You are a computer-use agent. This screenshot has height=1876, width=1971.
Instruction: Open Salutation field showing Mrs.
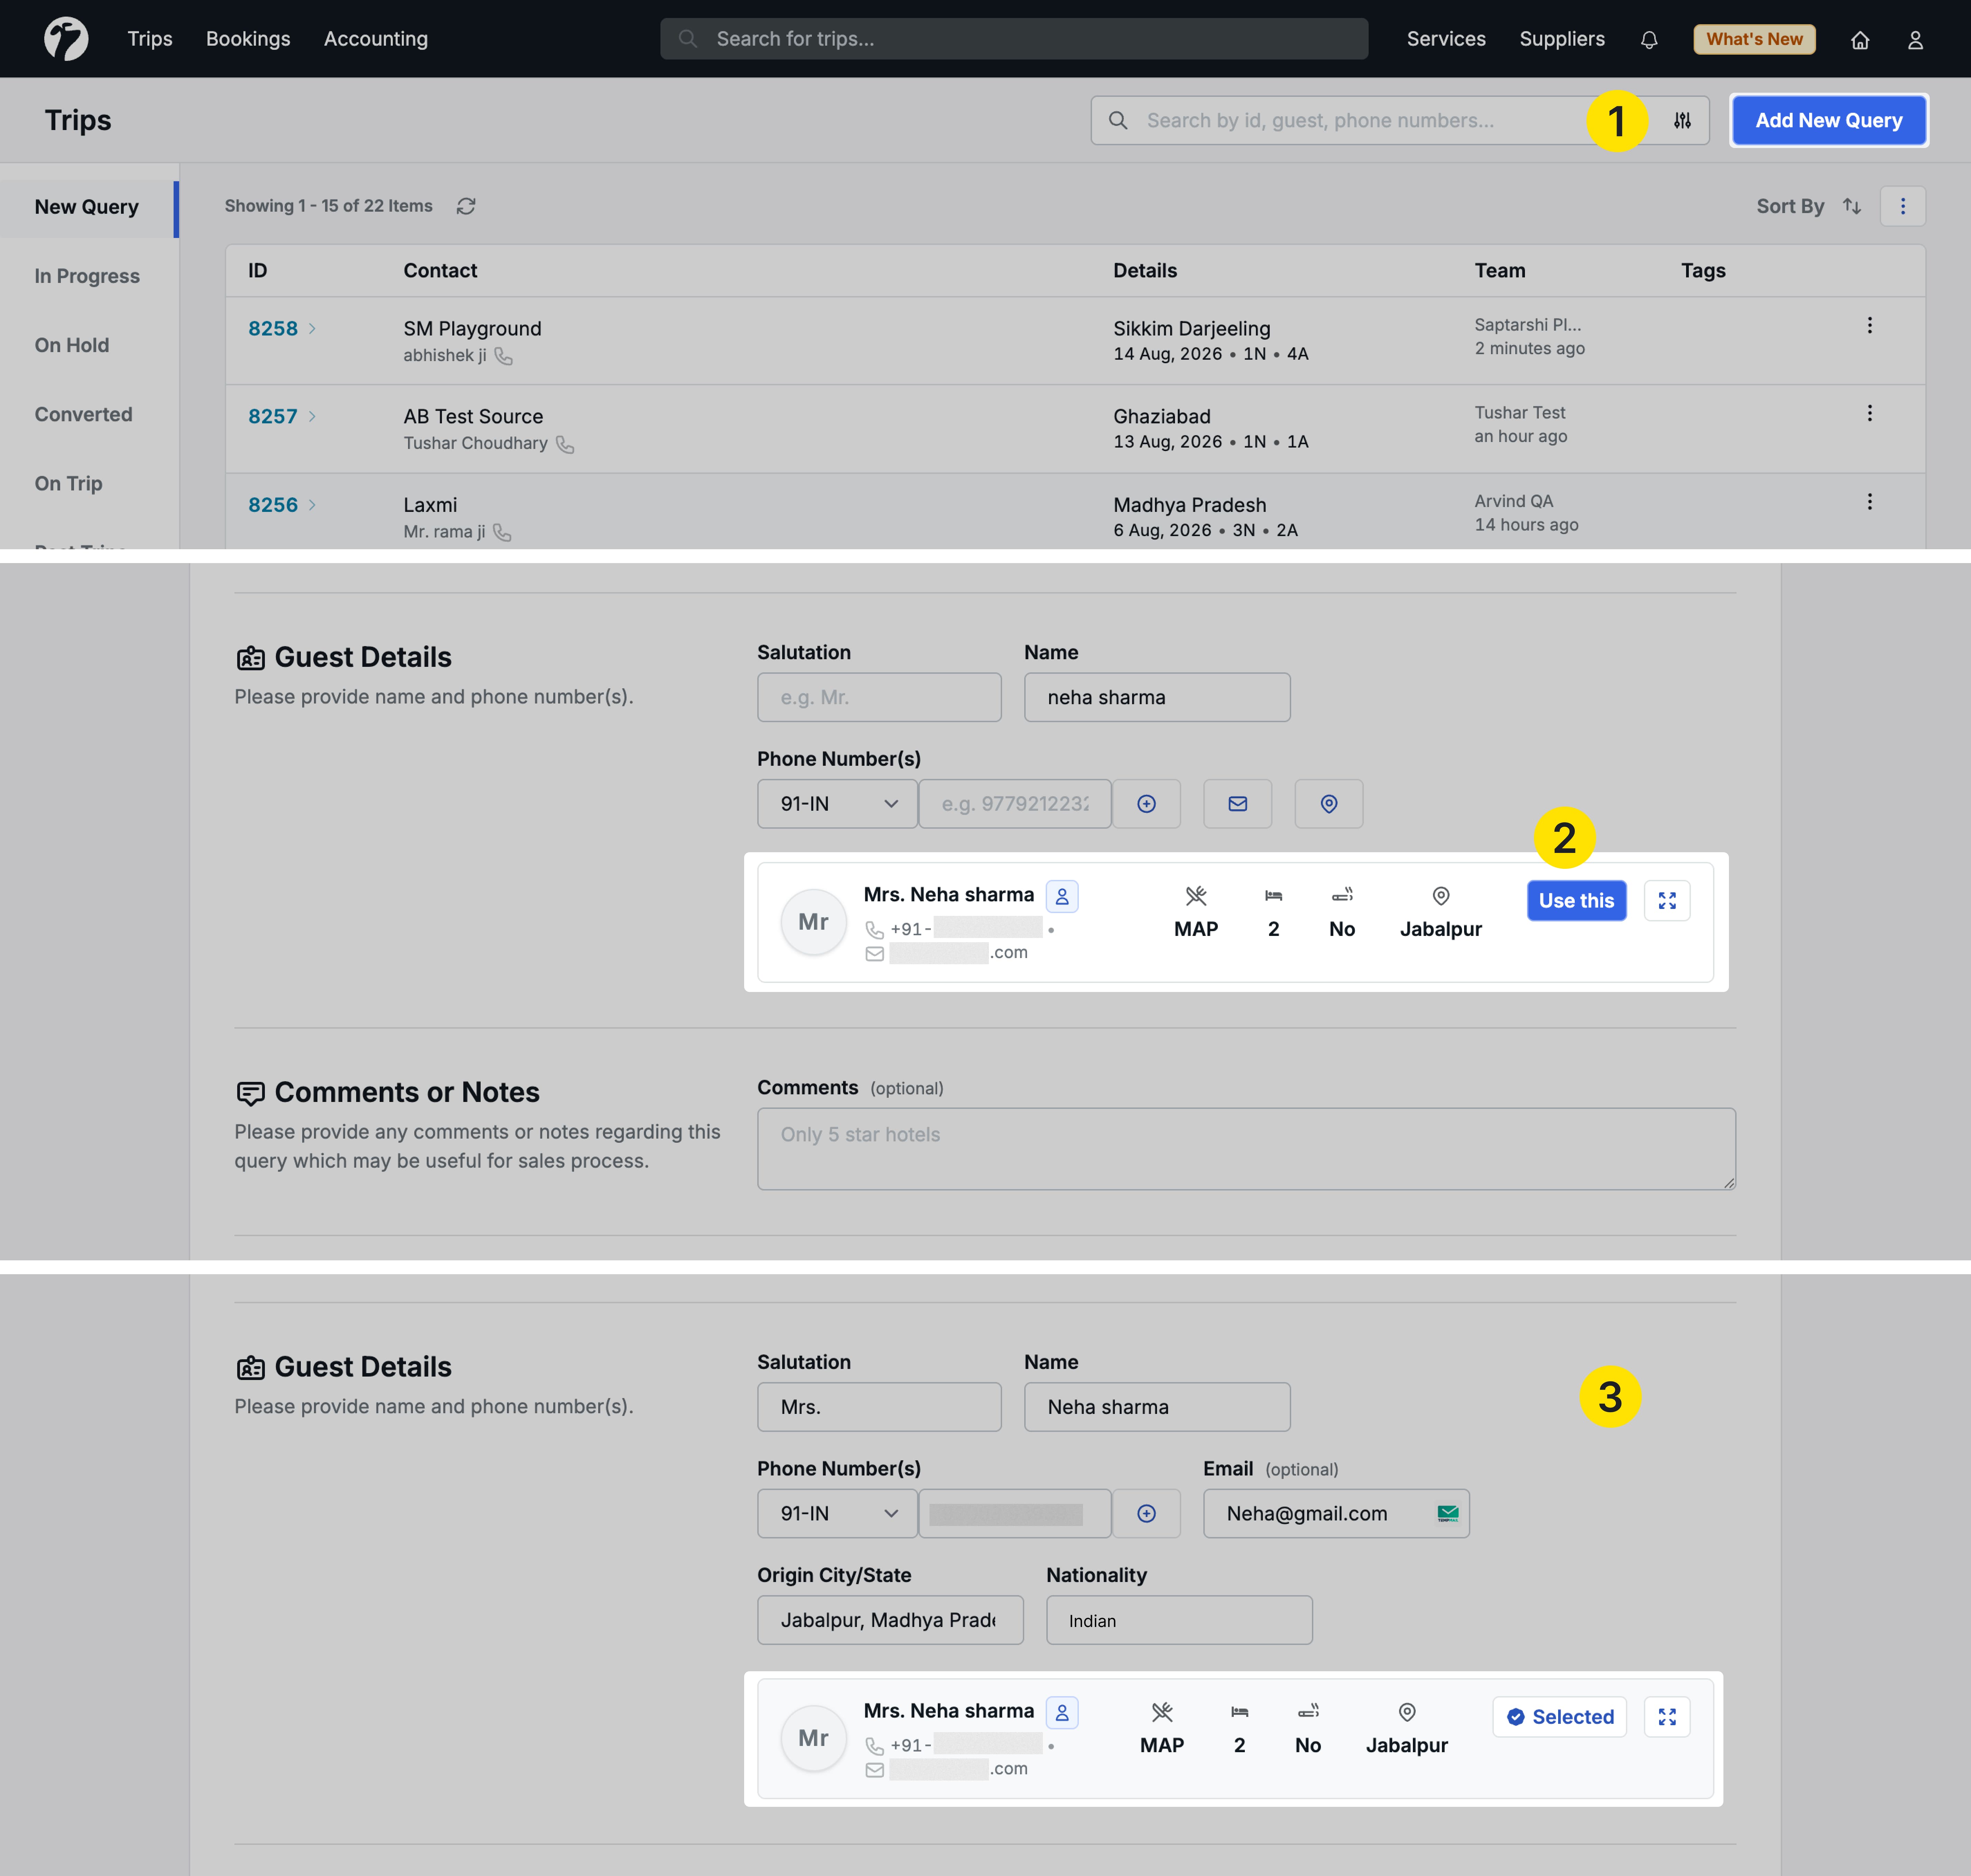click(879, 1407)
